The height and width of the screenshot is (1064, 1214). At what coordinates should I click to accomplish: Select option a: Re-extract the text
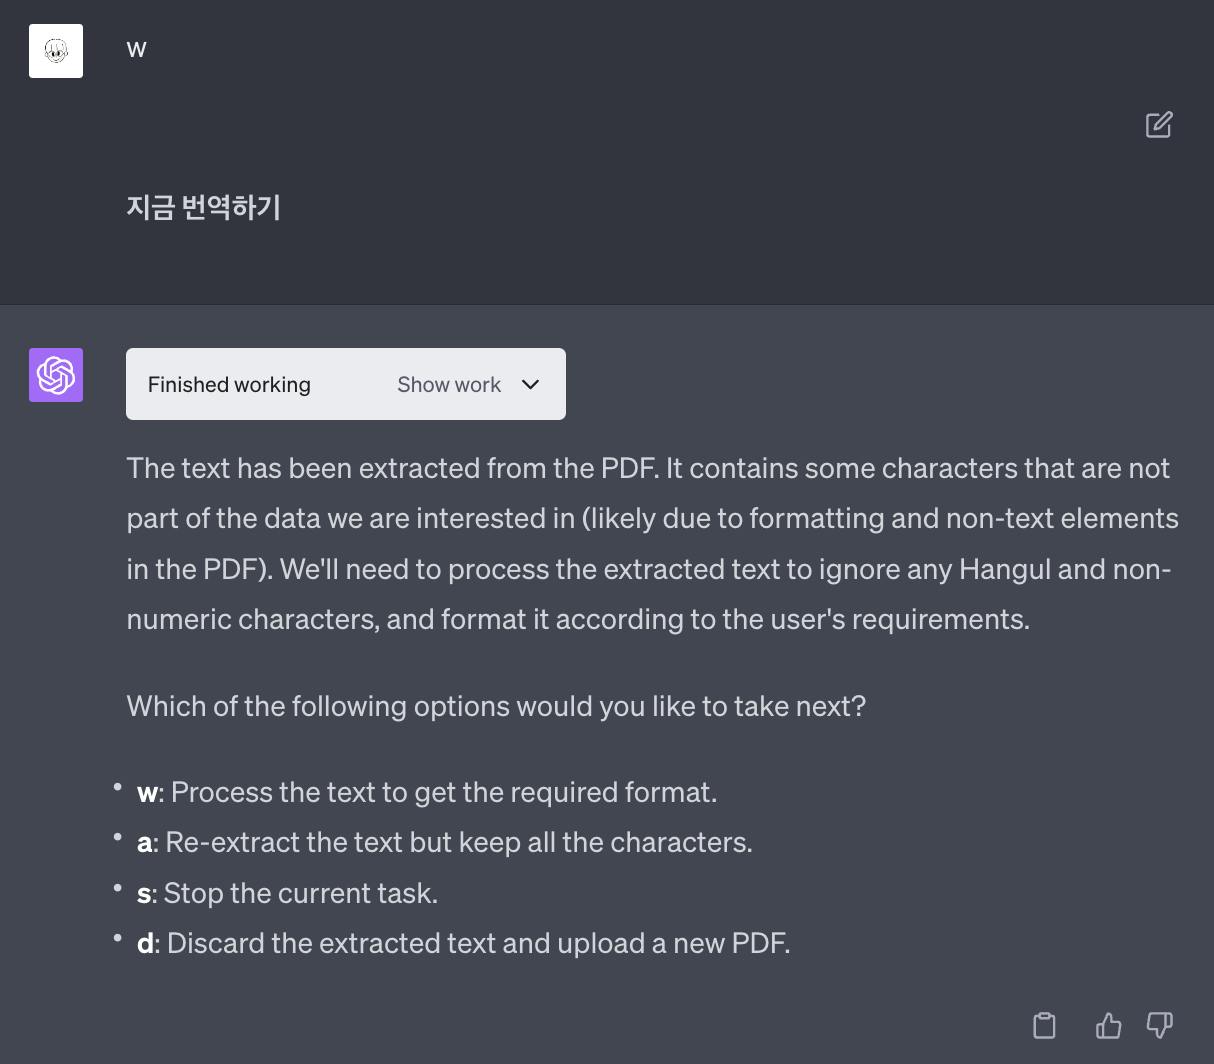(x=445, y=842)
